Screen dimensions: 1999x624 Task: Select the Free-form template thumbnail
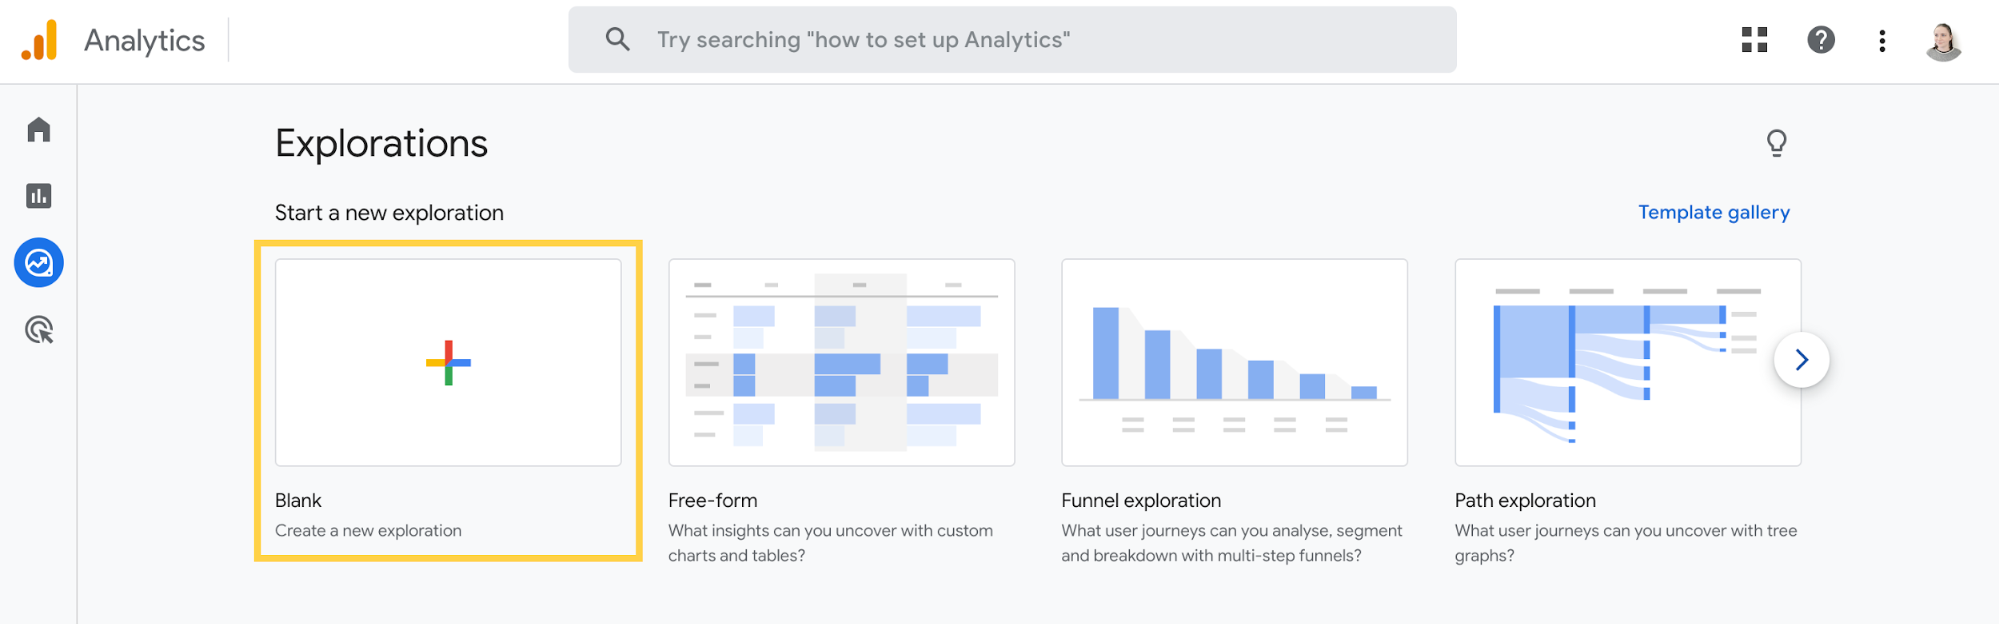point(841,362)
